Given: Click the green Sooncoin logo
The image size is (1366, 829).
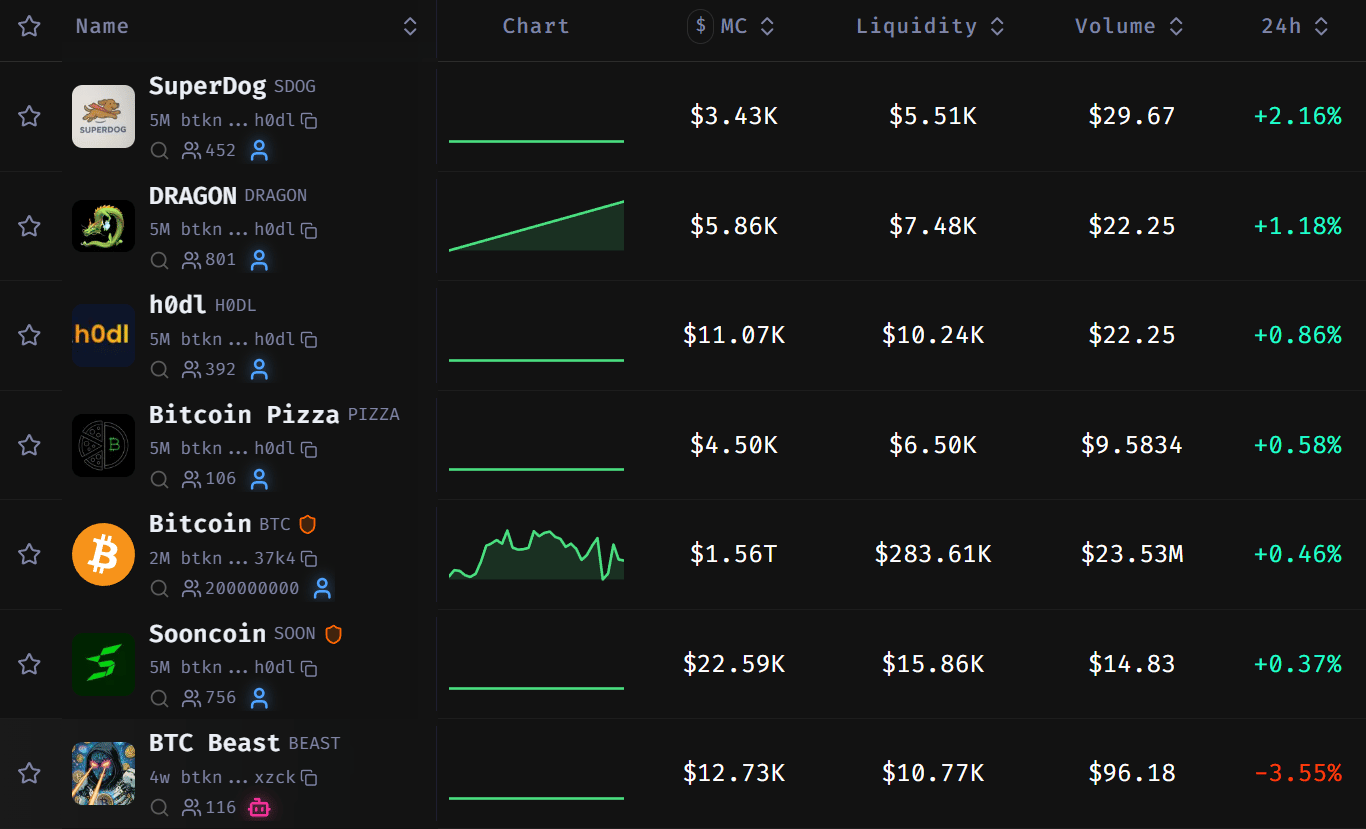Looking at the screenshot, I should (103, 664).
